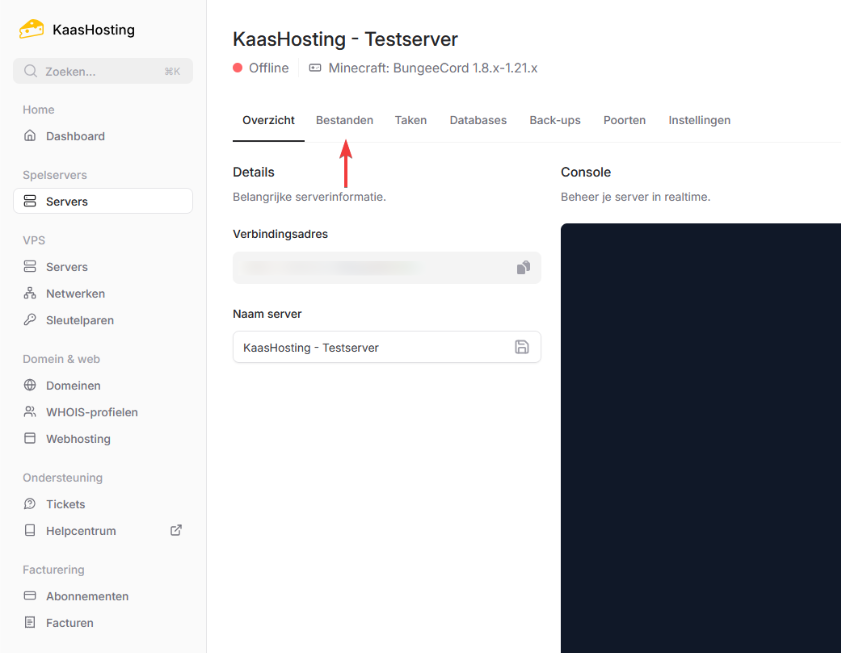
Task: Open the Instellingen tab
Action: [699, 120]
